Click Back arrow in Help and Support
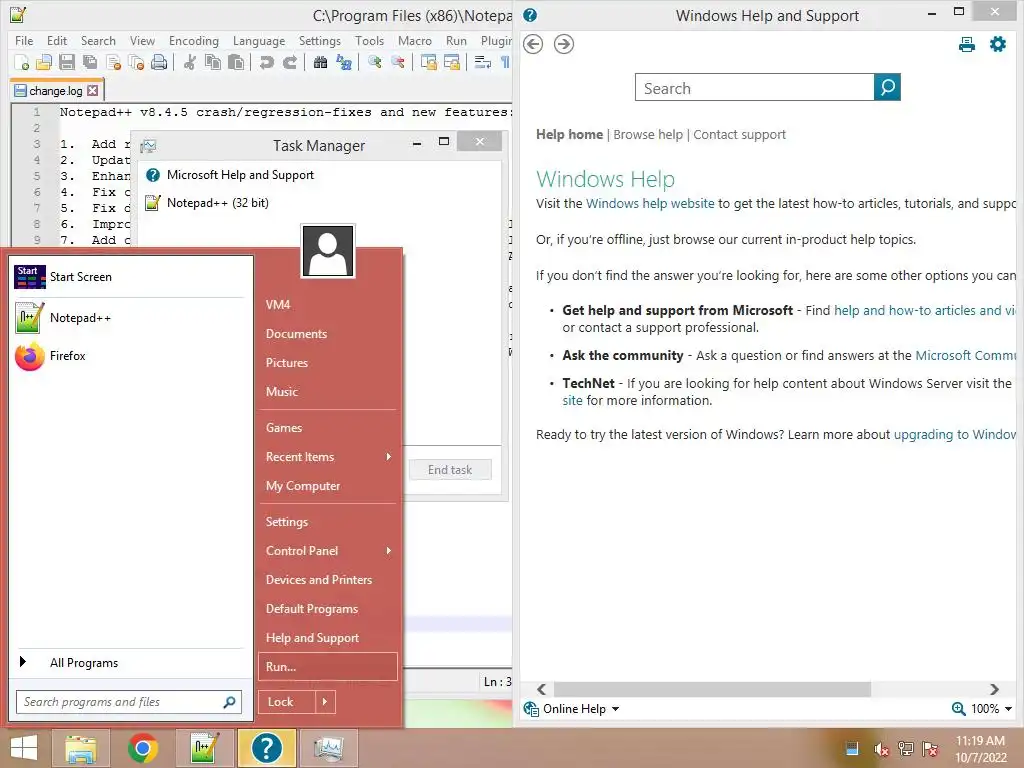The height and width of the screenshot is (768, 1024). pyautogui.click(x=533, y=44)
